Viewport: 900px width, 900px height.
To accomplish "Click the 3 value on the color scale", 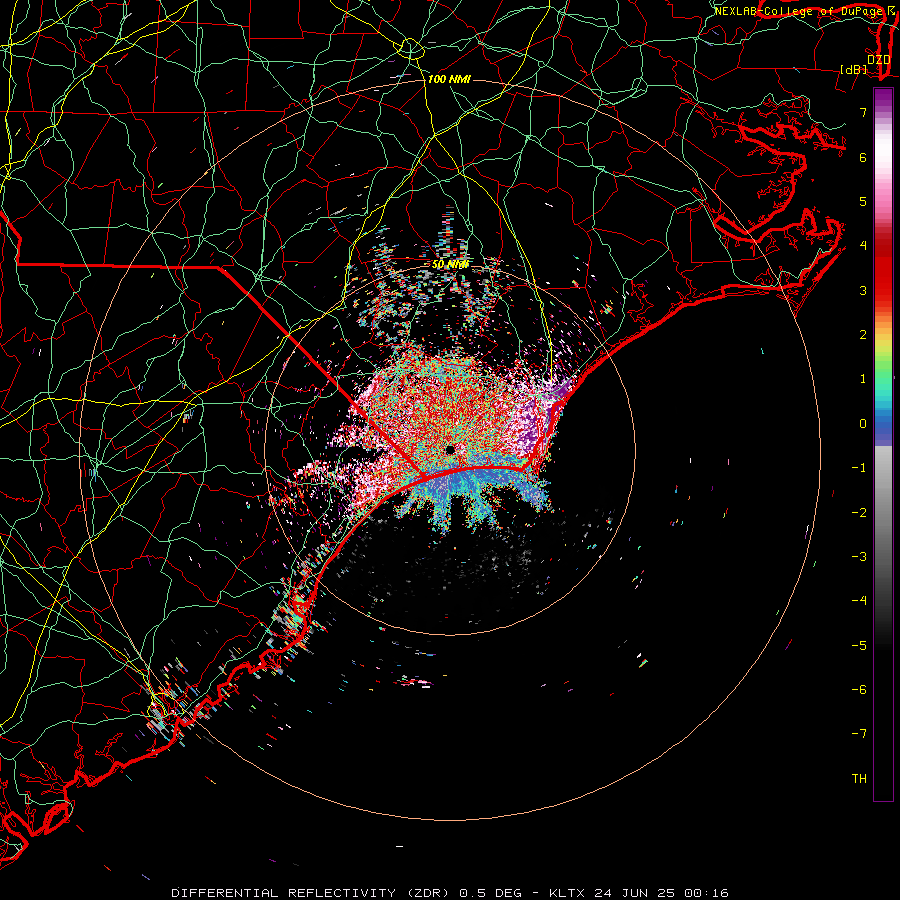I will pos(863,290).
